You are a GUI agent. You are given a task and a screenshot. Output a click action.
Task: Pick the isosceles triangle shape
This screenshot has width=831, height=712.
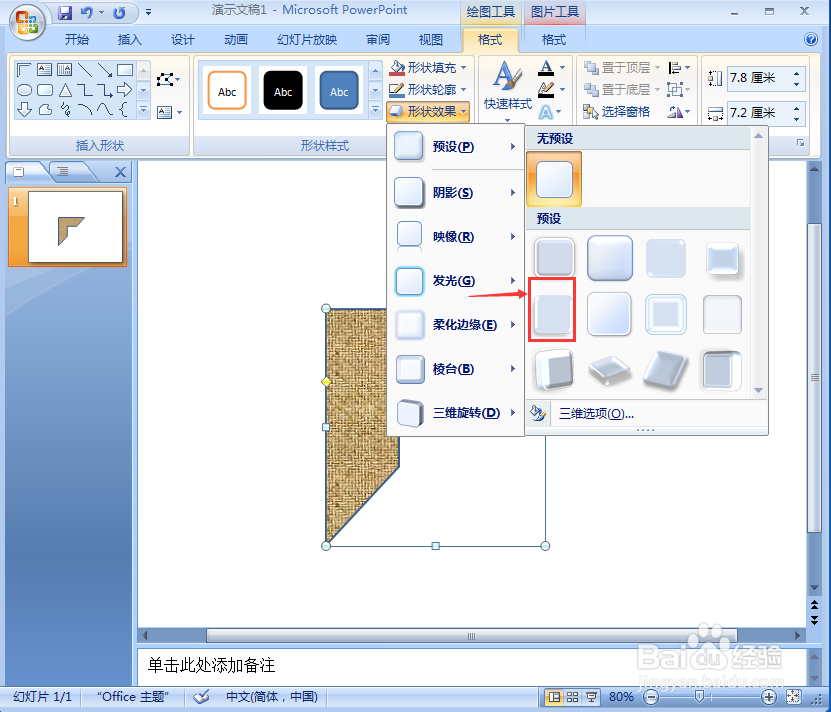pos(65,90)
